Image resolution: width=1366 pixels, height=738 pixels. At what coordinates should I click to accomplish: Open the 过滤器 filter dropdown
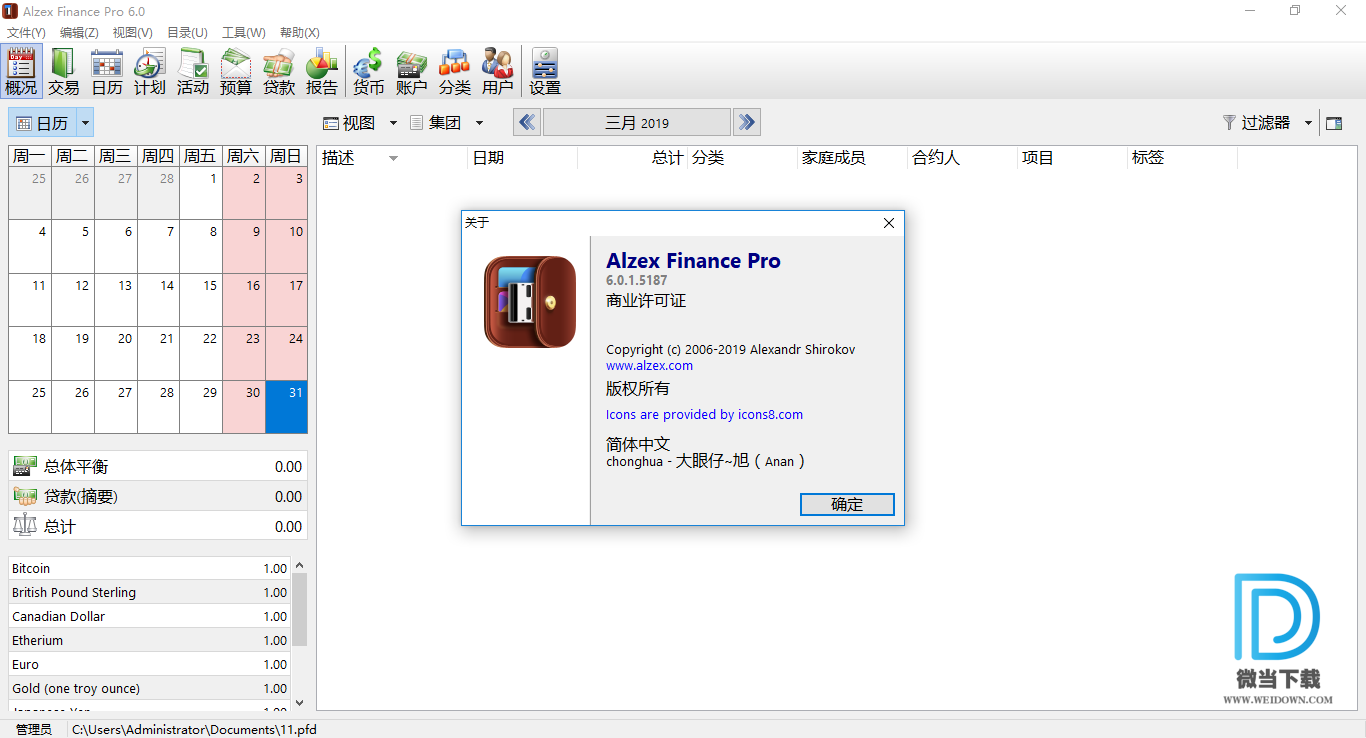pyautogui.click(x=1267, y=123)
